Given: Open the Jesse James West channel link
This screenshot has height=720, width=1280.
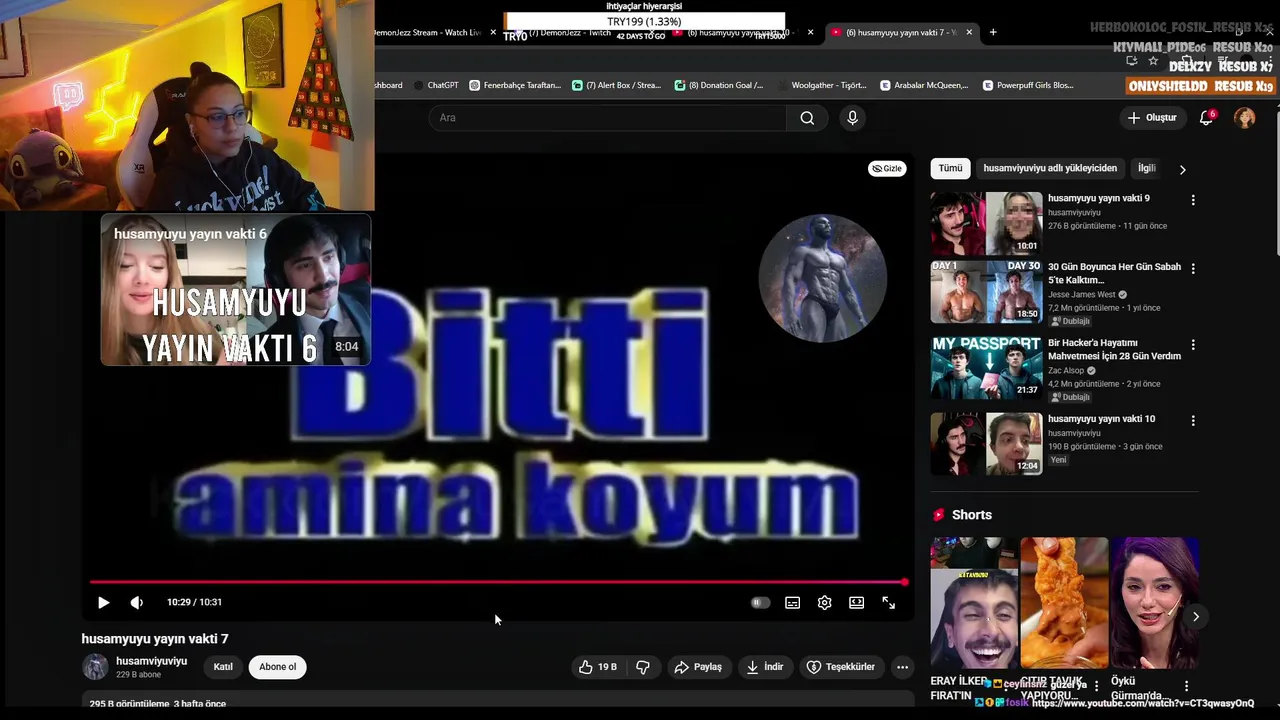Looking at the screenshot, I should [x=1081, y=295].
